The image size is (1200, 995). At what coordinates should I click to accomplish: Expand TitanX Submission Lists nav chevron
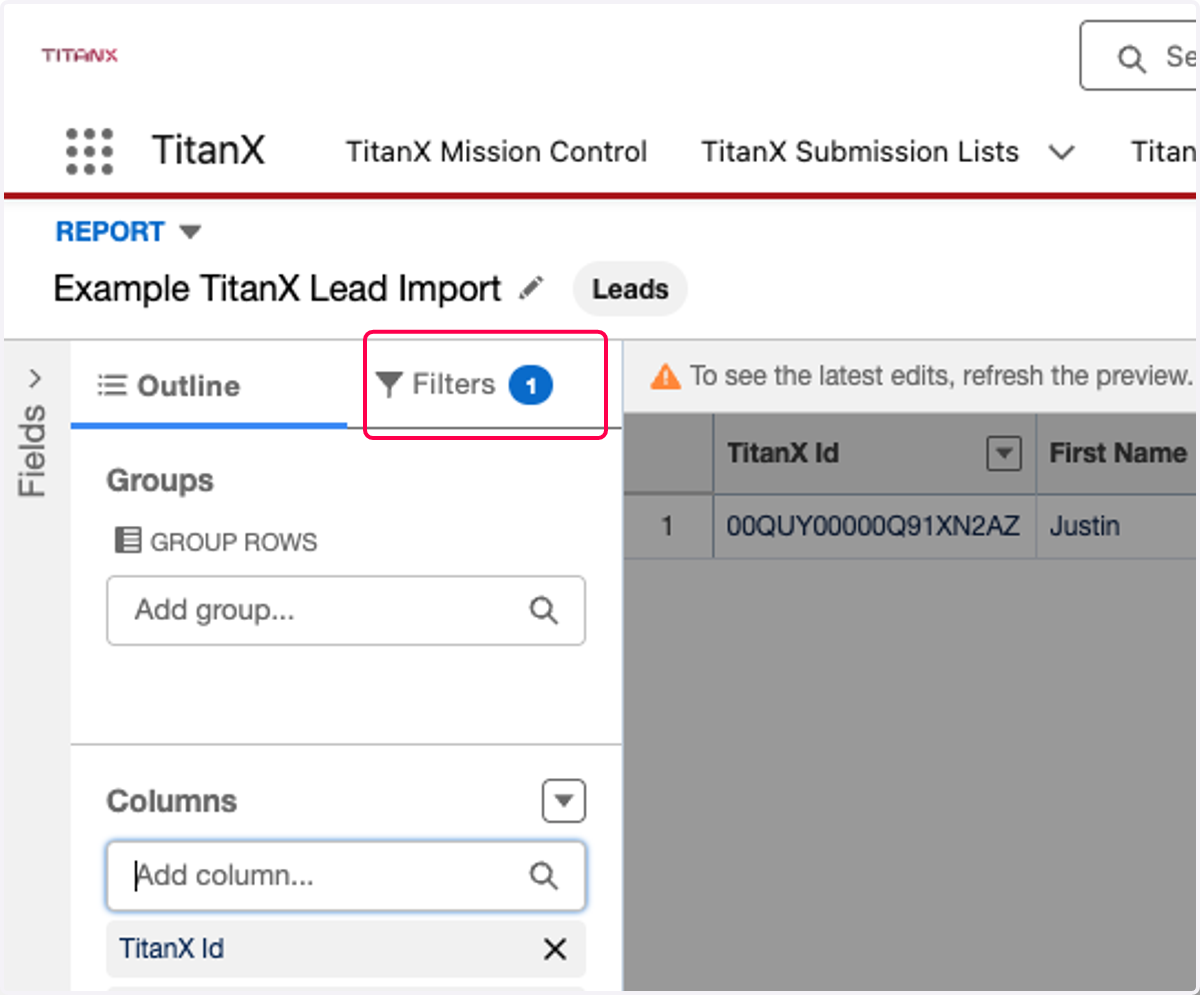[1062, 152]
